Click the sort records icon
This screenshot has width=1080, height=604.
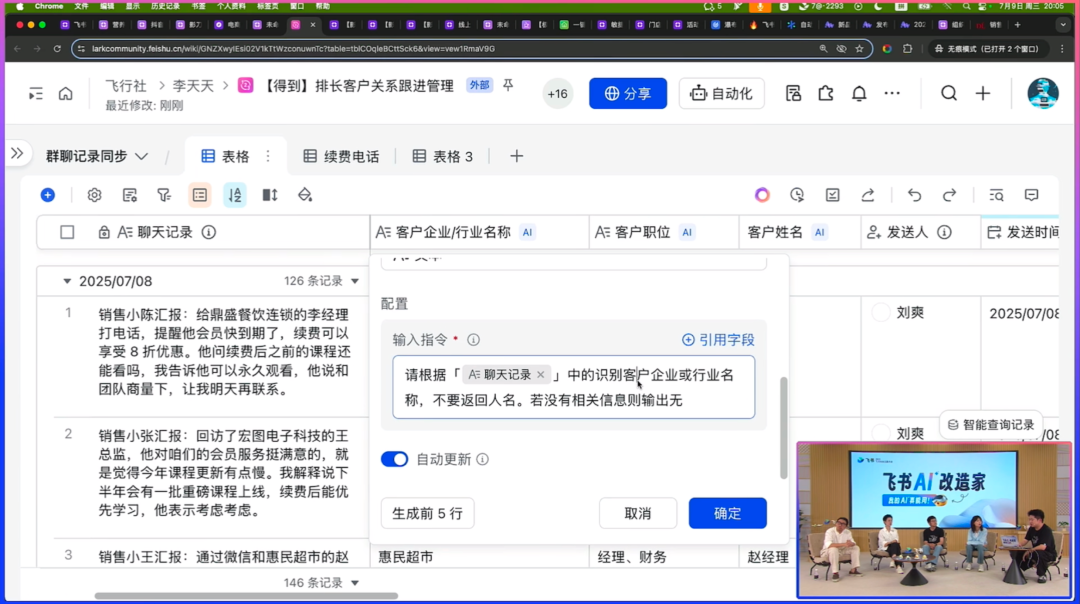(235, 195)
